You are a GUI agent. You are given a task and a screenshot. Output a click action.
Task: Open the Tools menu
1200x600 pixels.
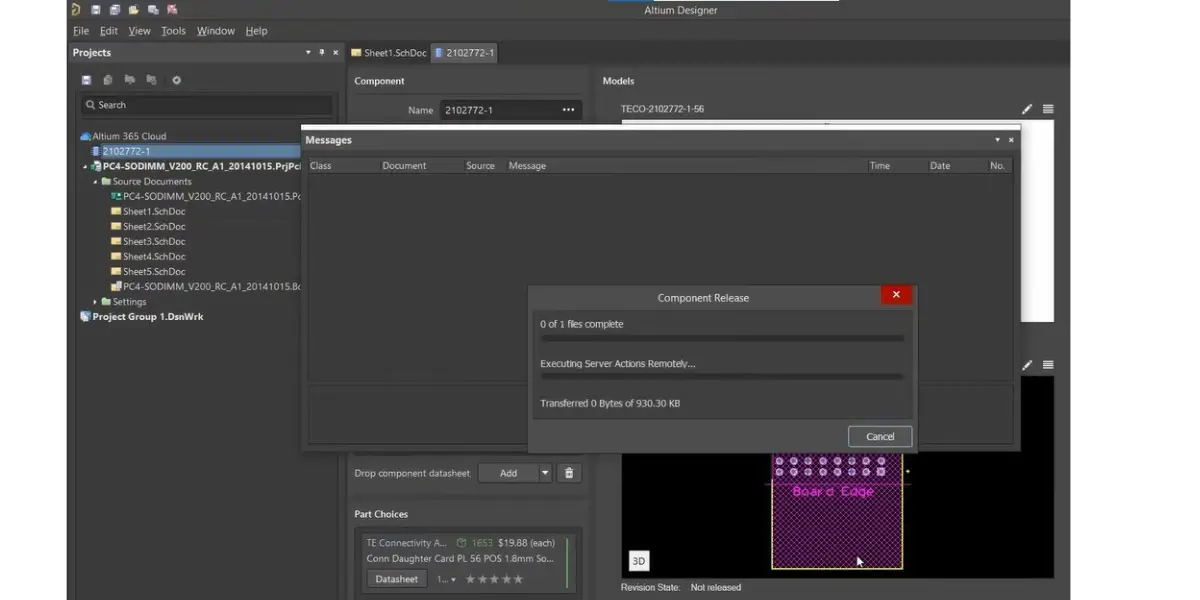[x=174, y=31]
